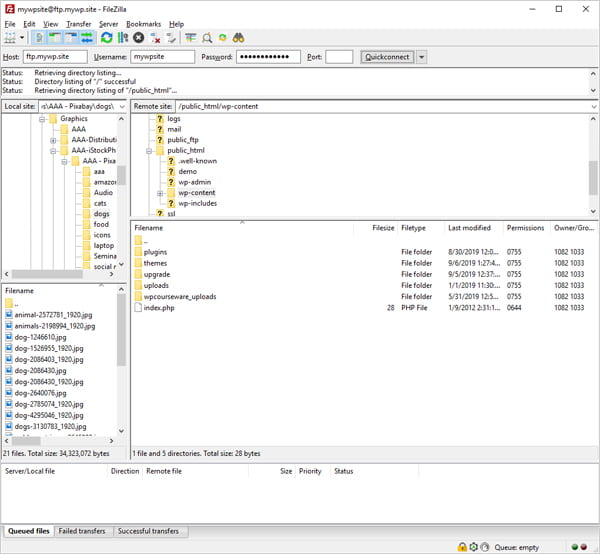Select local file dogs-3130783_1920.jpg

(51, 426)
